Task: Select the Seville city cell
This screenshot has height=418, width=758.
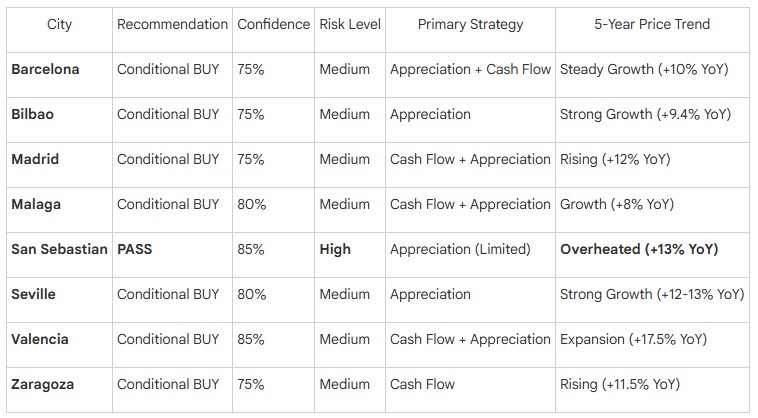Action: (x=33, y=294)
